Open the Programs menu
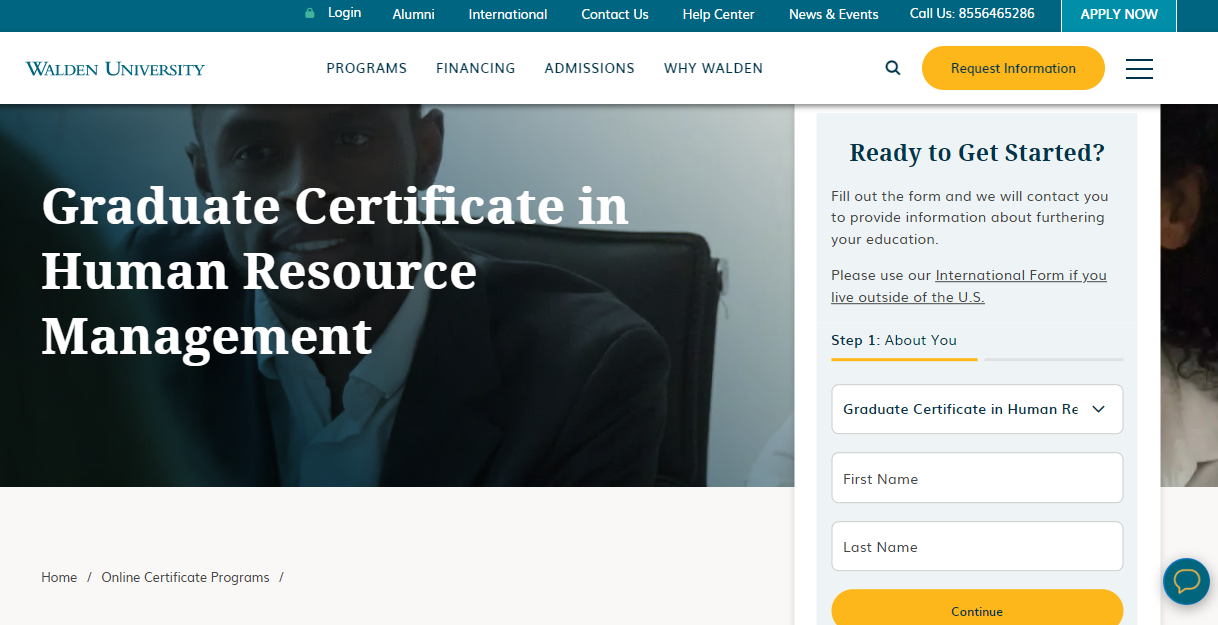Image resolution: width=1218 pixels, height=625 pixels. tap(367, 68)
